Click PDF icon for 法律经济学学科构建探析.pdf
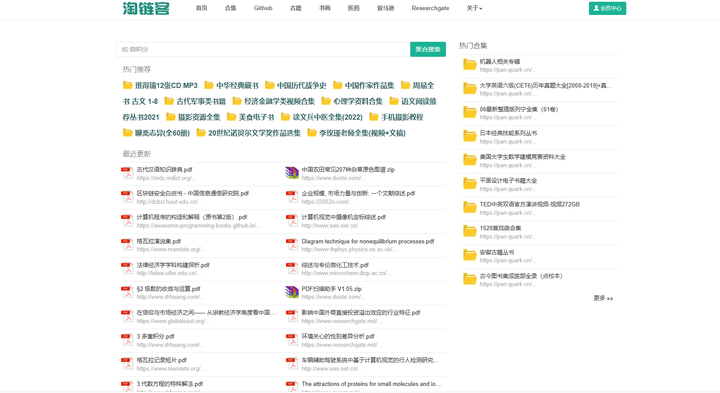This screenshot has height=393, width=720. coord(127,269)
